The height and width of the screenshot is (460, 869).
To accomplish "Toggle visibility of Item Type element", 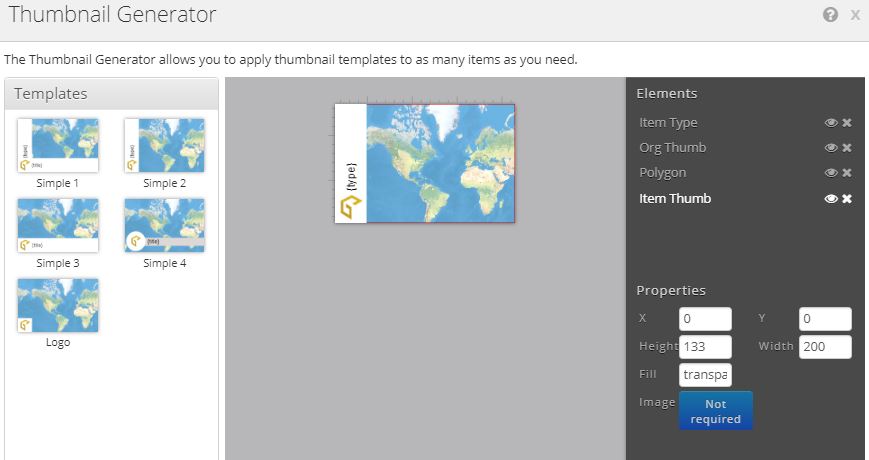I will click(x=830, y=123).
